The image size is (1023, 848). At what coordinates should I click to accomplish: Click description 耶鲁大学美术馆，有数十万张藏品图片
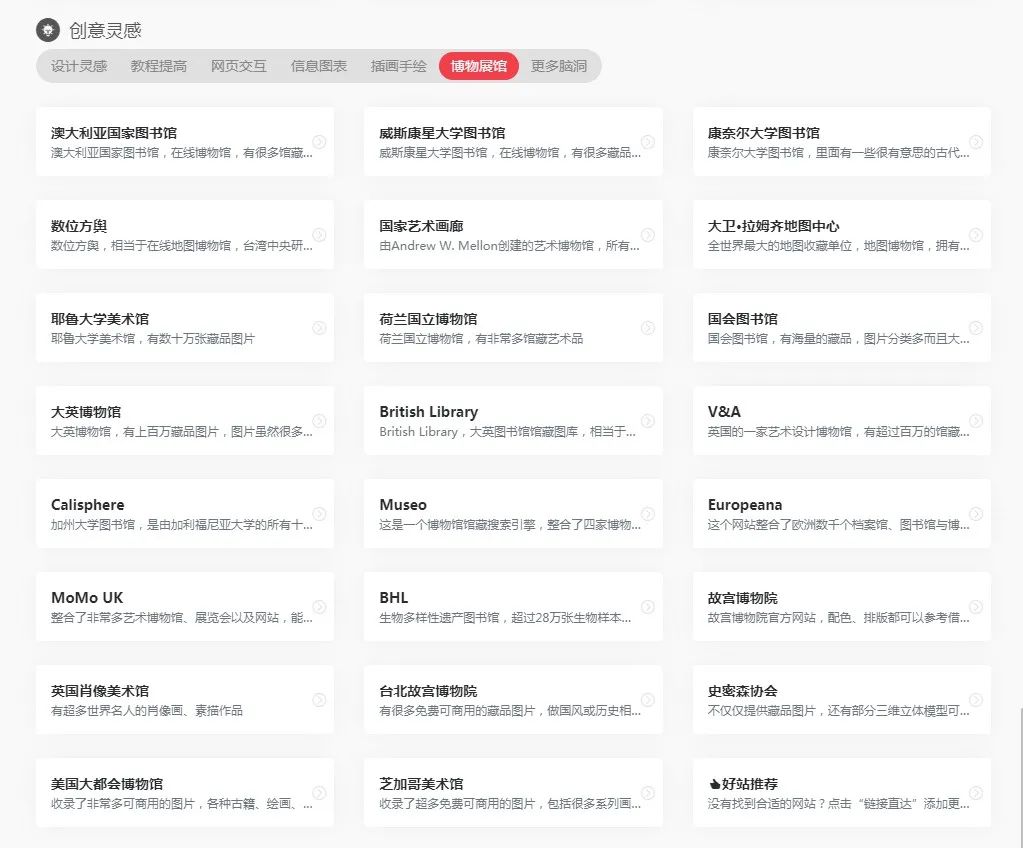(x=153, y=339)
